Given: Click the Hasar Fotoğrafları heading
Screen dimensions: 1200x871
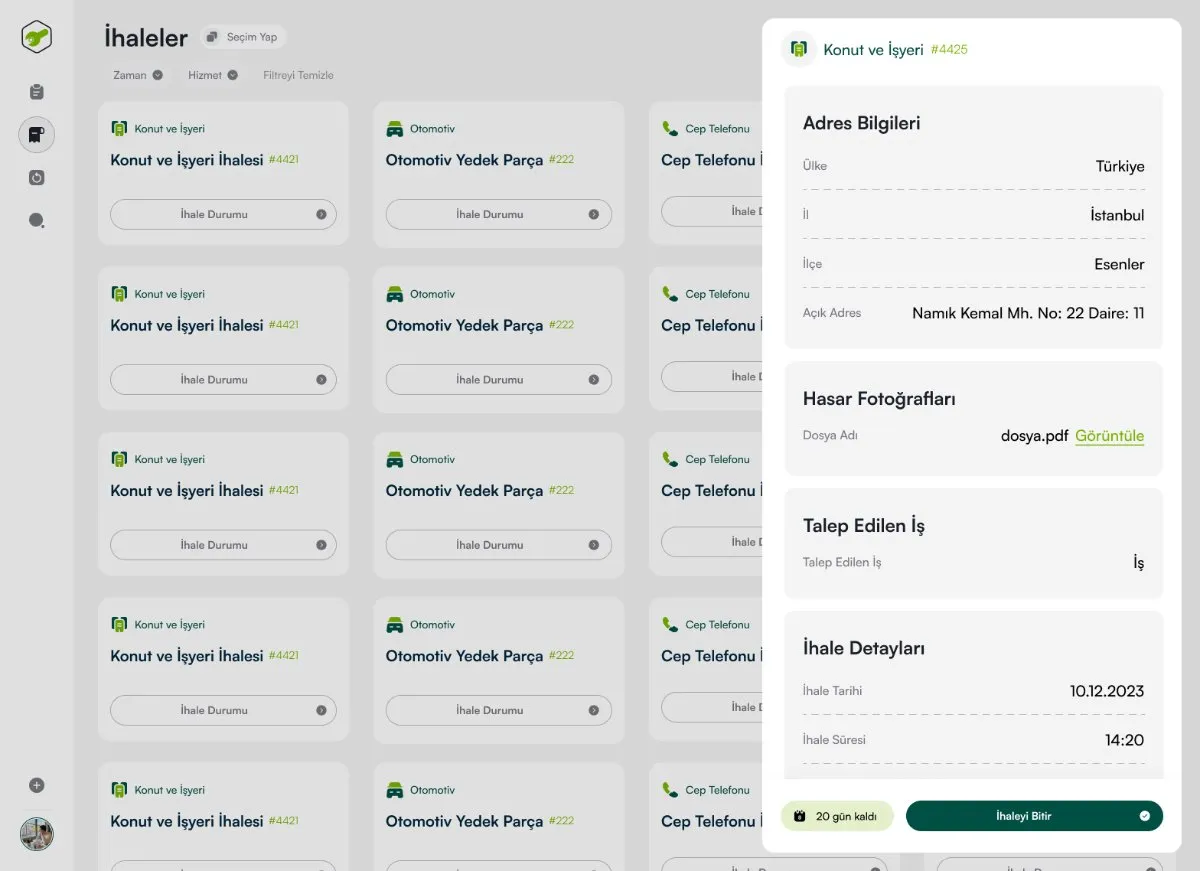Looking at the screenshot, I should pos(879,399).
